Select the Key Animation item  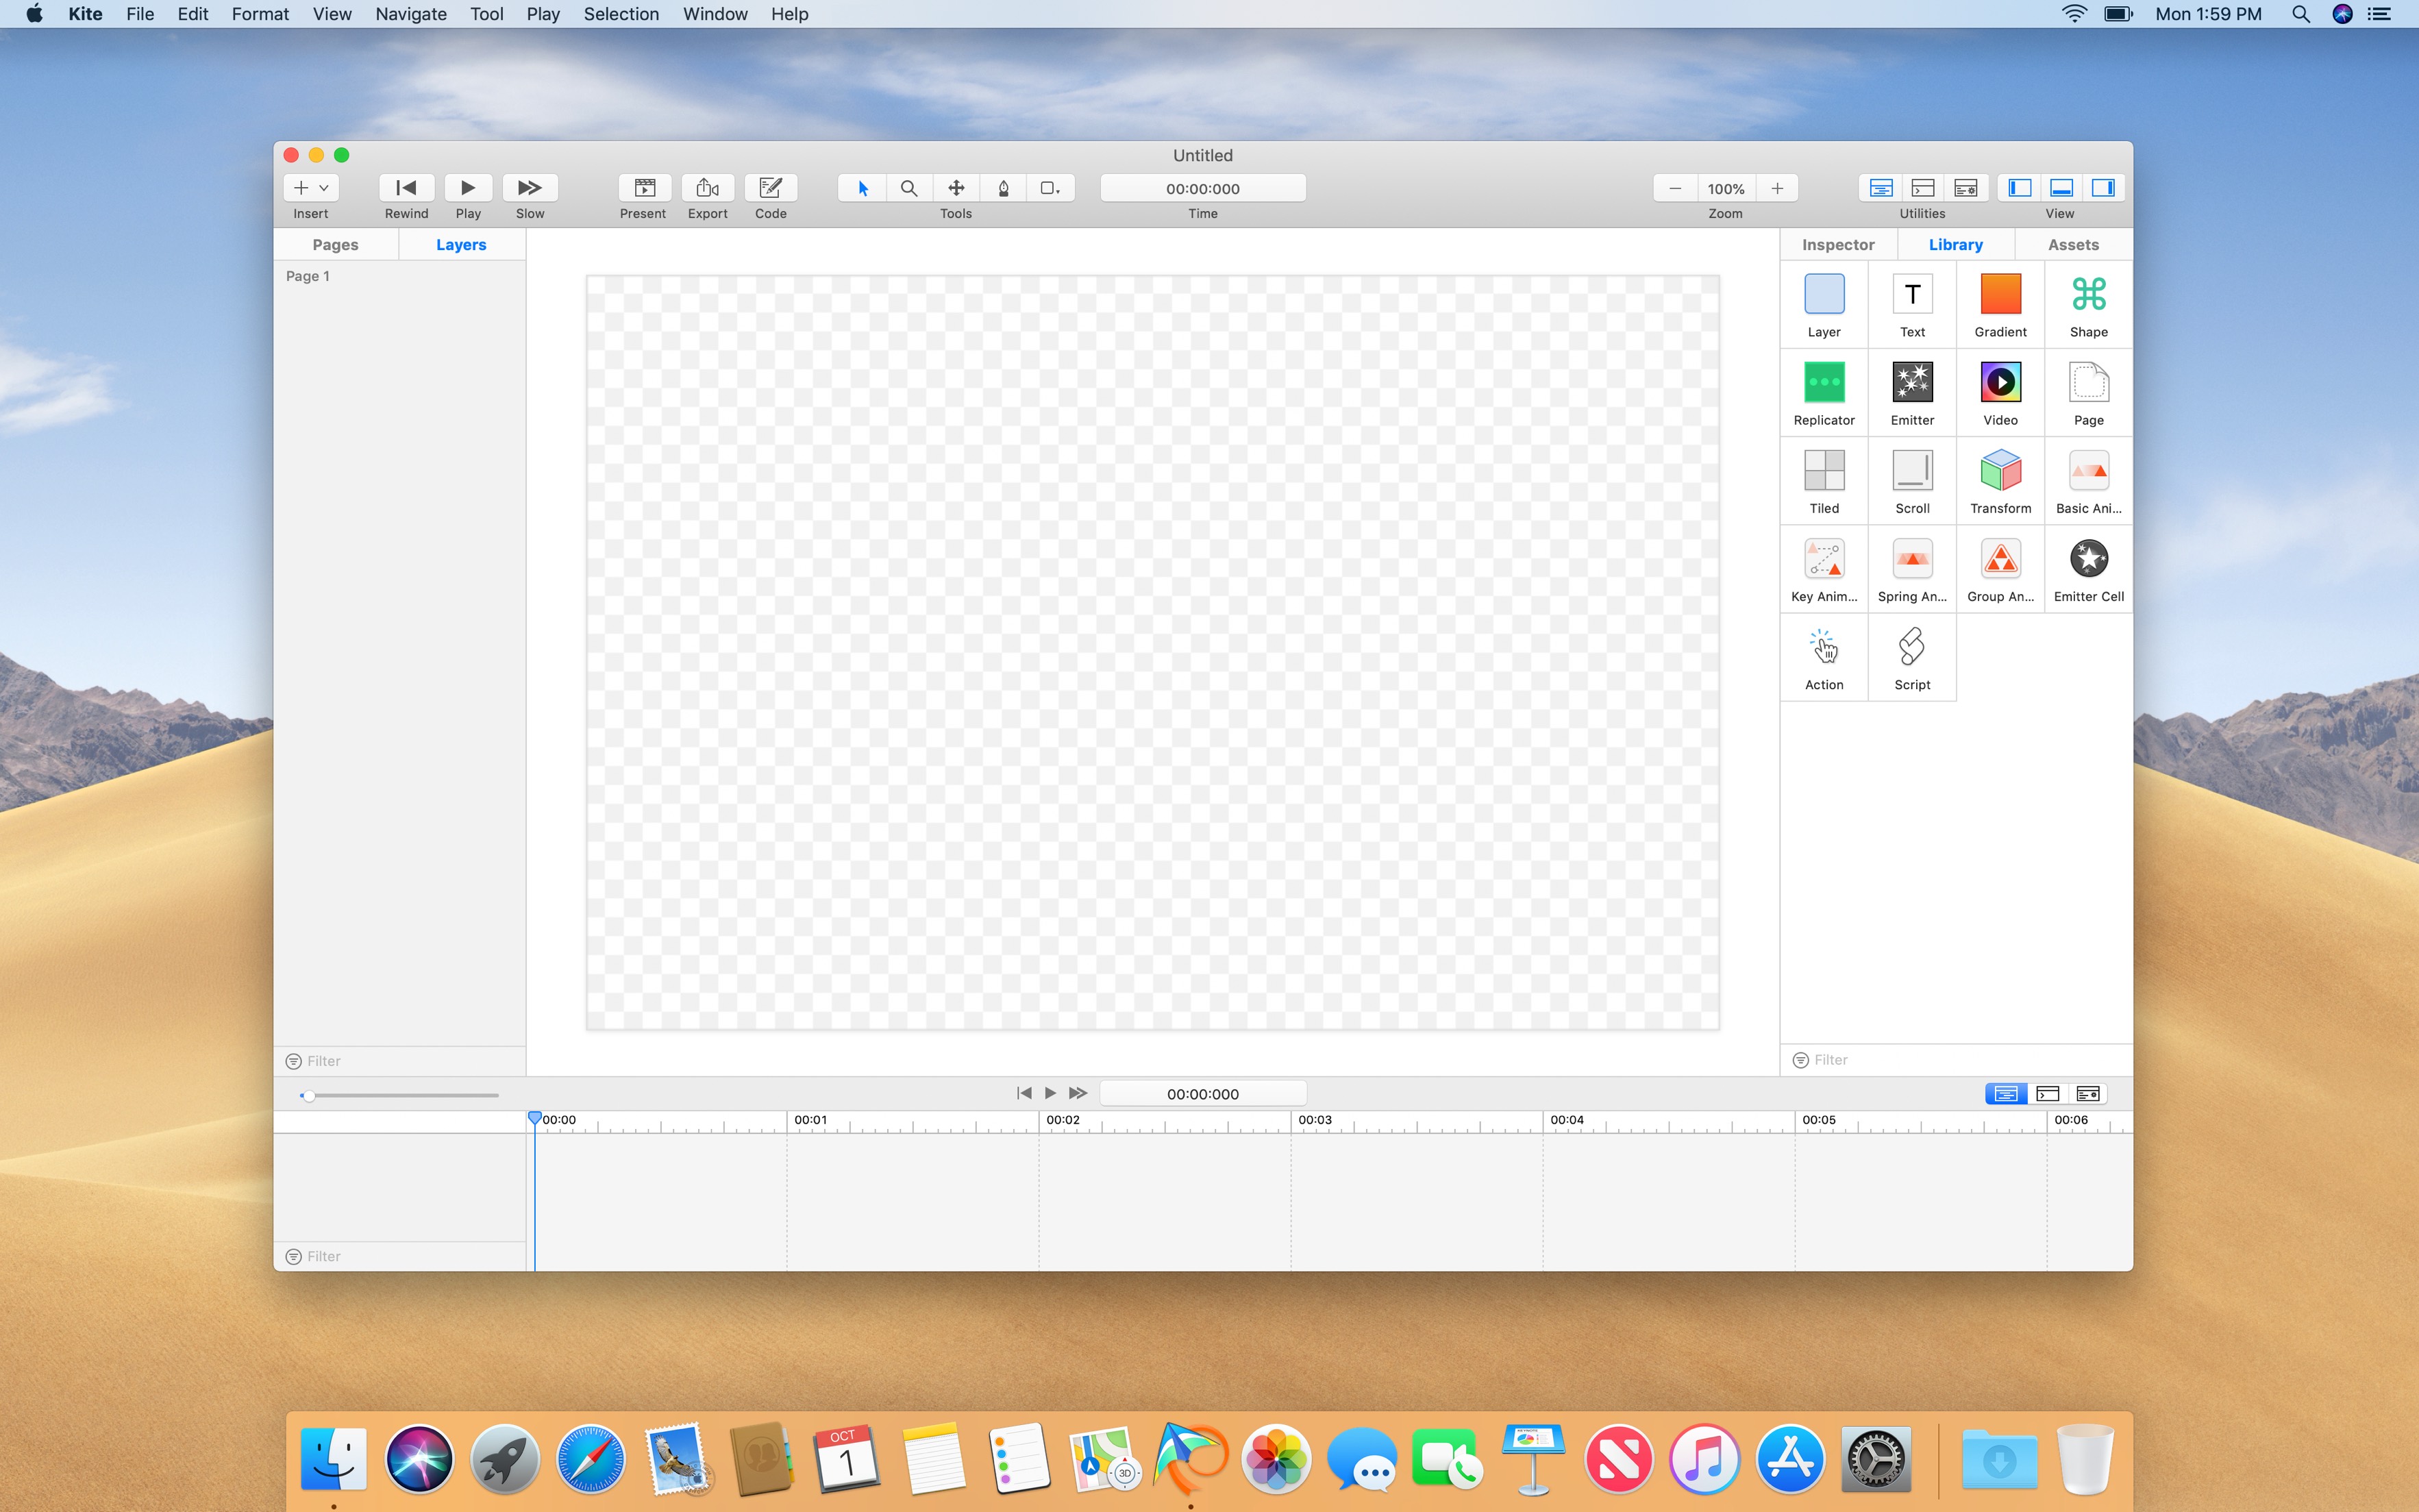1824,569
